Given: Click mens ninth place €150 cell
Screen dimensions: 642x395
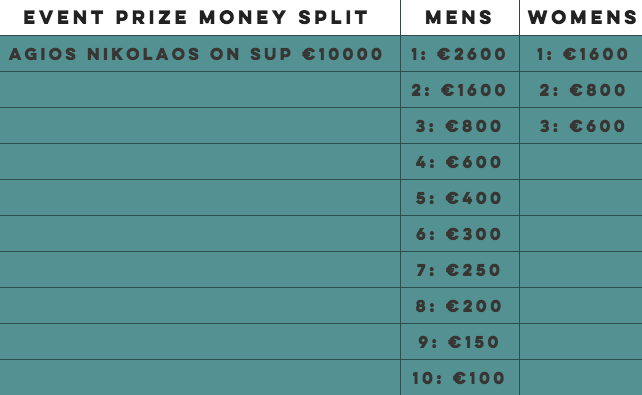Looking at the screenshot, I should click(x=459, y=342).
